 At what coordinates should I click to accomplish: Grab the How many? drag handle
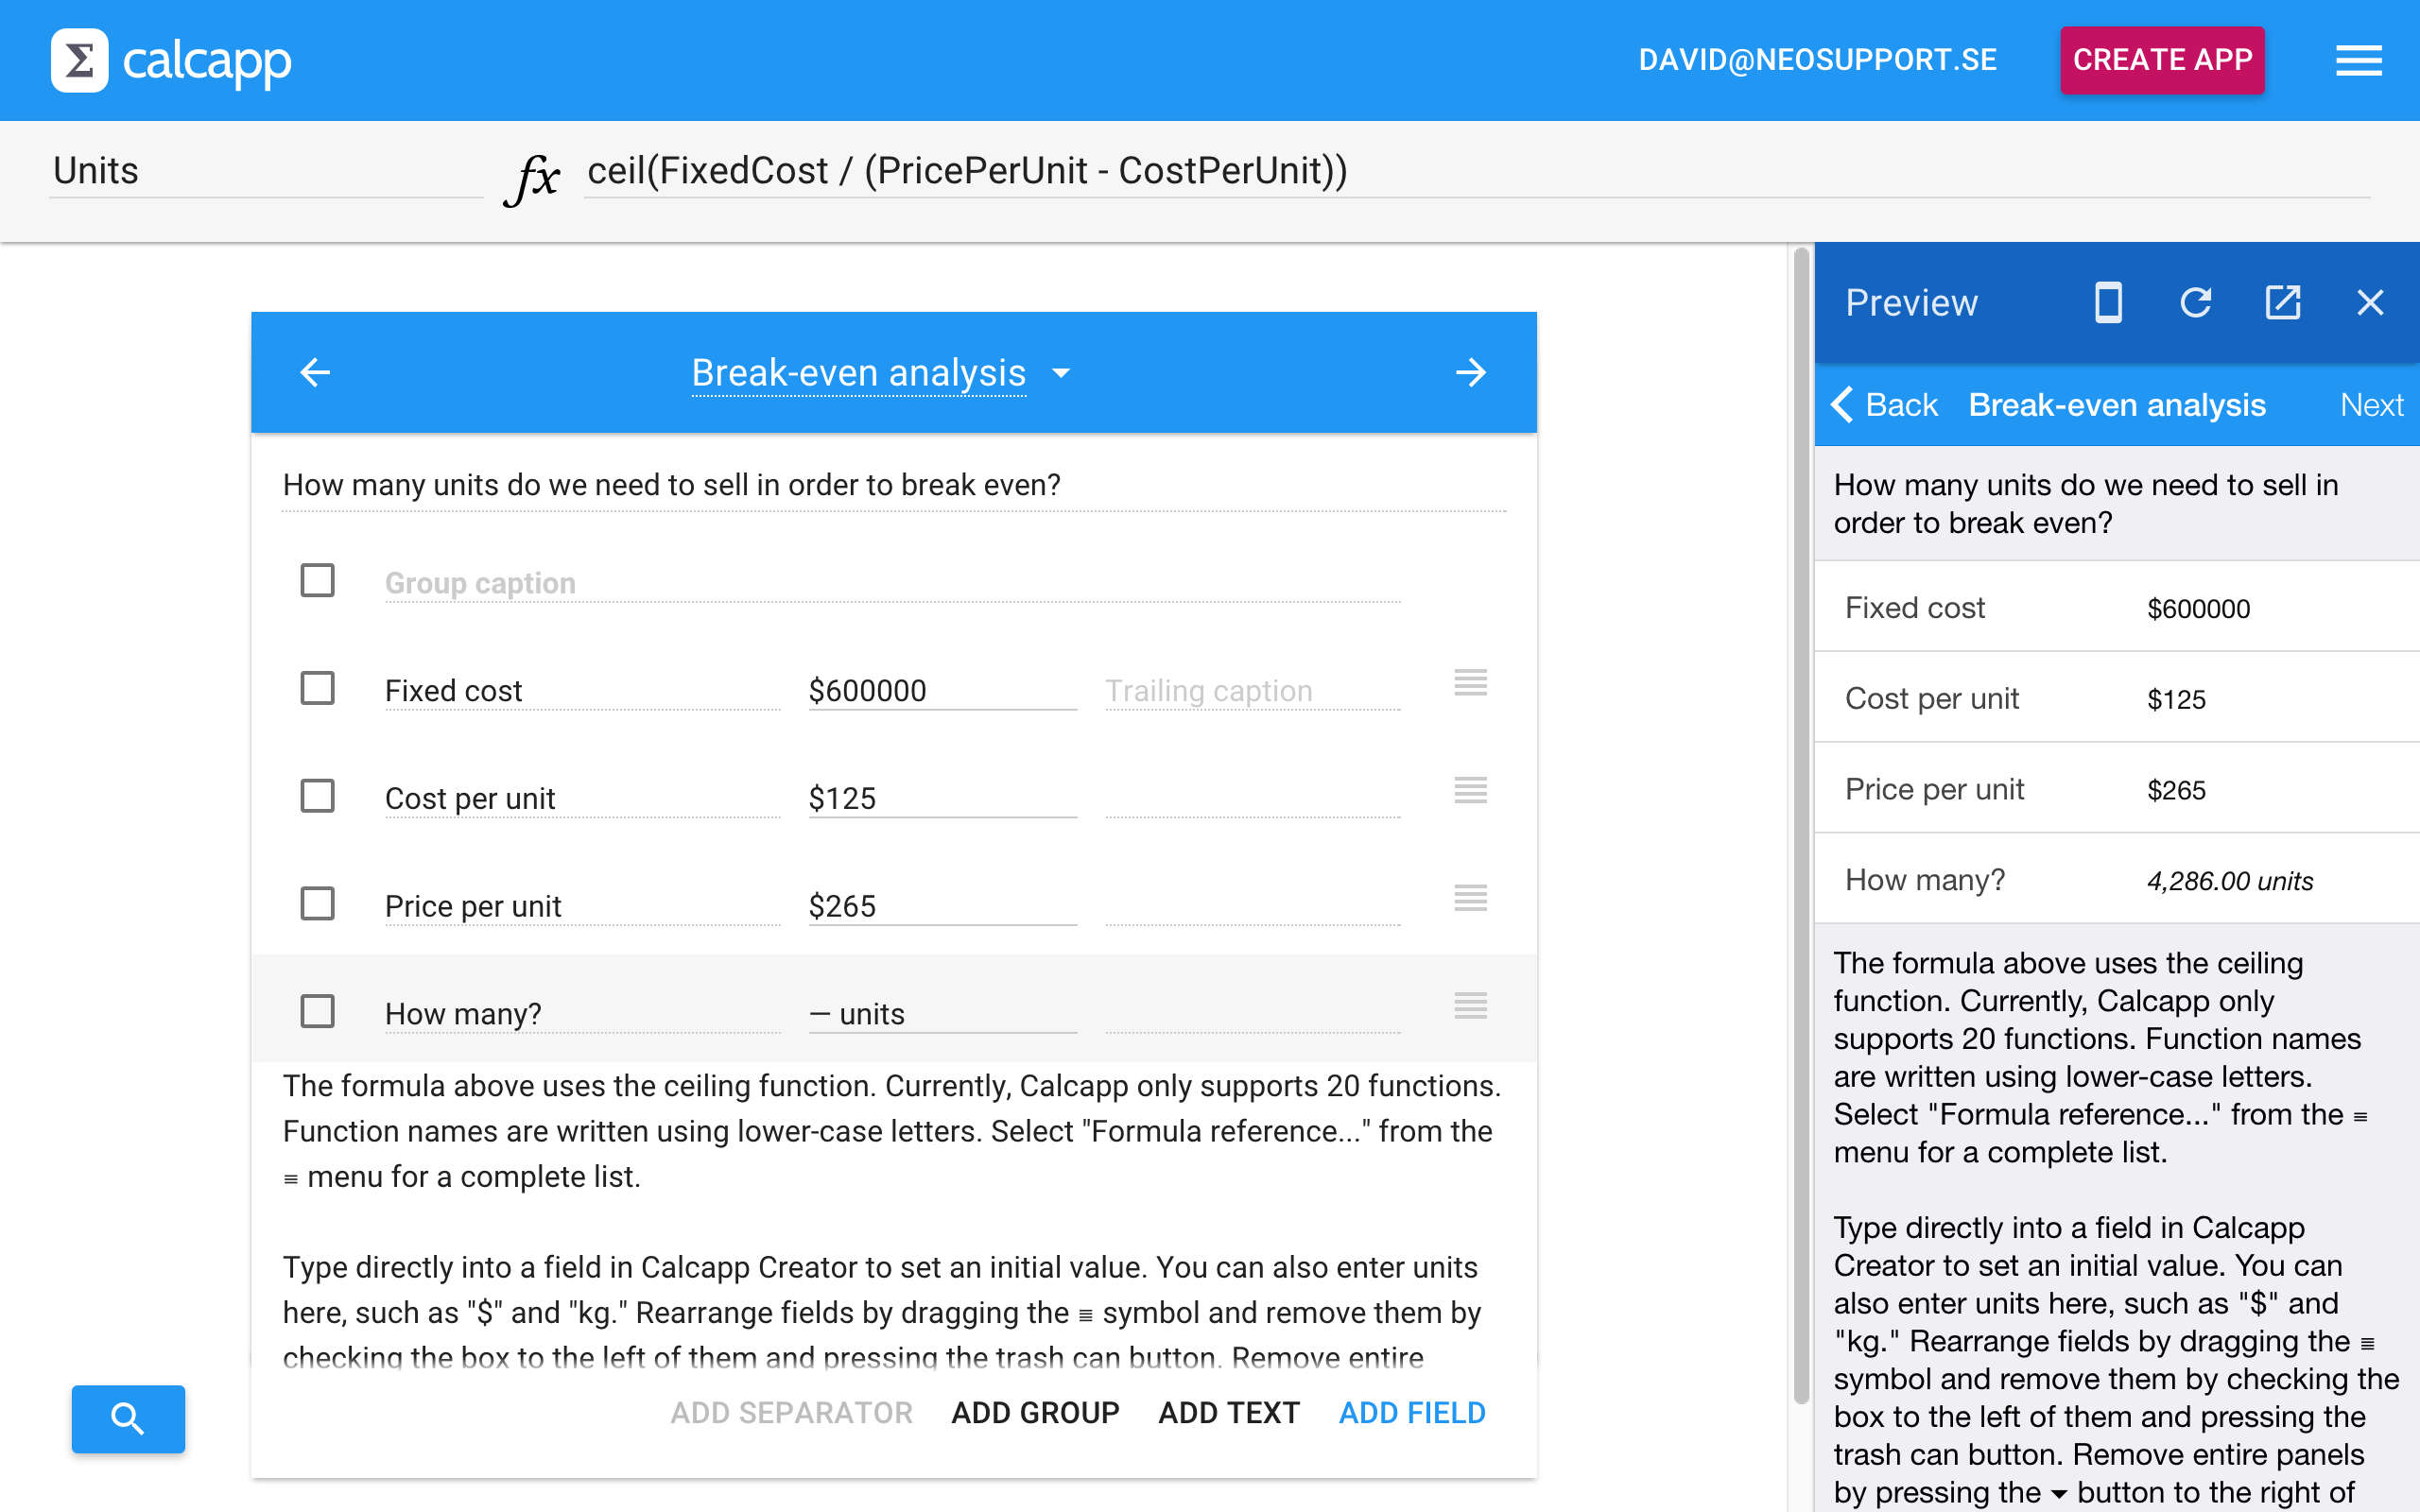(x=1470, y=1005)
